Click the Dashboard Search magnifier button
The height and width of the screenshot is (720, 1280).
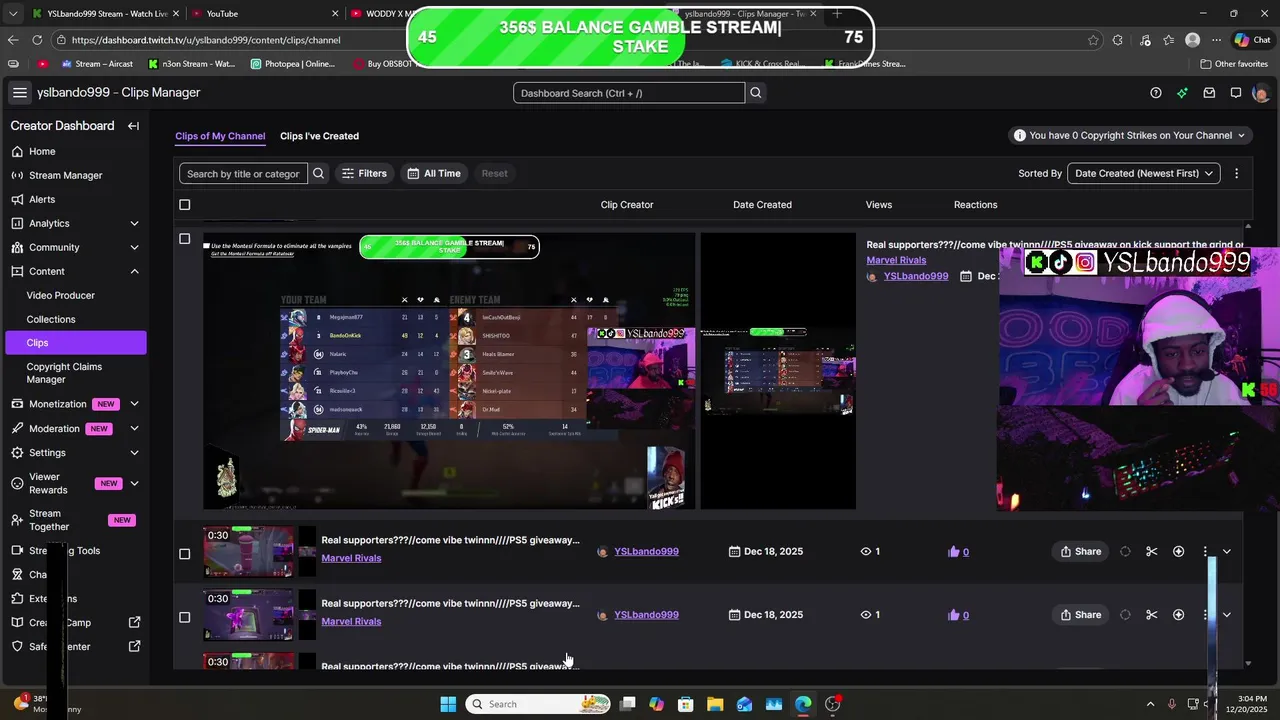tap(756, 93)
